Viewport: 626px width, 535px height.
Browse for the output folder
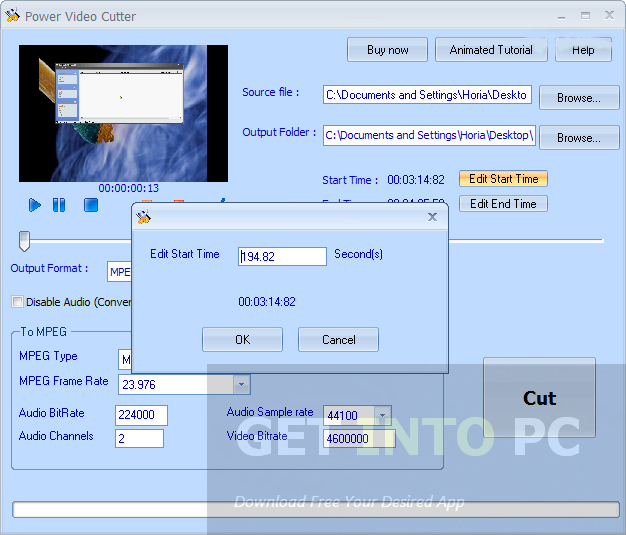click(x=579, y=138)
